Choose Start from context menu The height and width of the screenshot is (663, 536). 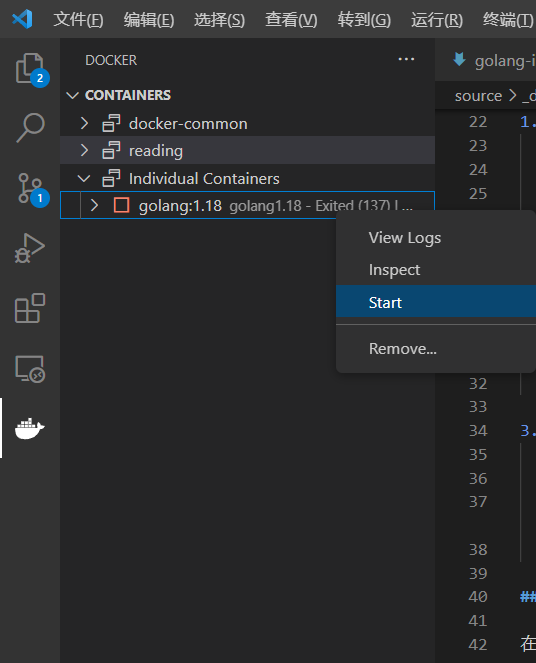[436, 302]
